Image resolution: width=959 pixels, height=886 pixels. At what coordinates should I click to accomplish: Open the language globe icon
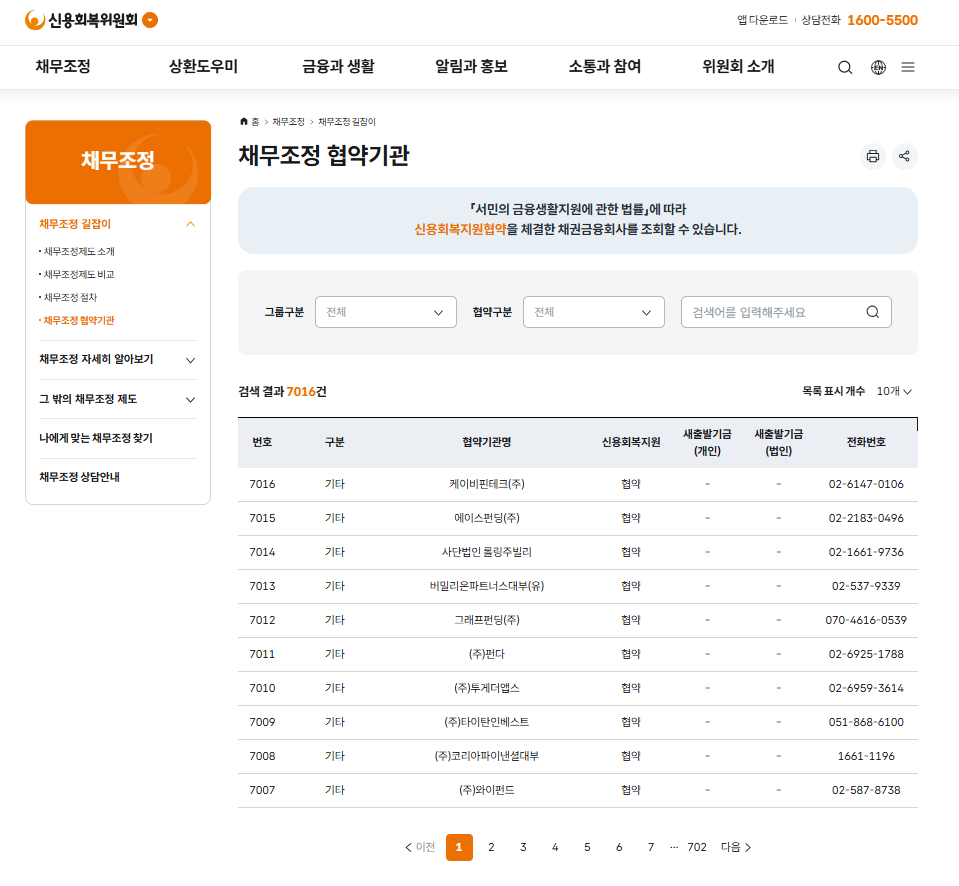[x=878, y=67]
